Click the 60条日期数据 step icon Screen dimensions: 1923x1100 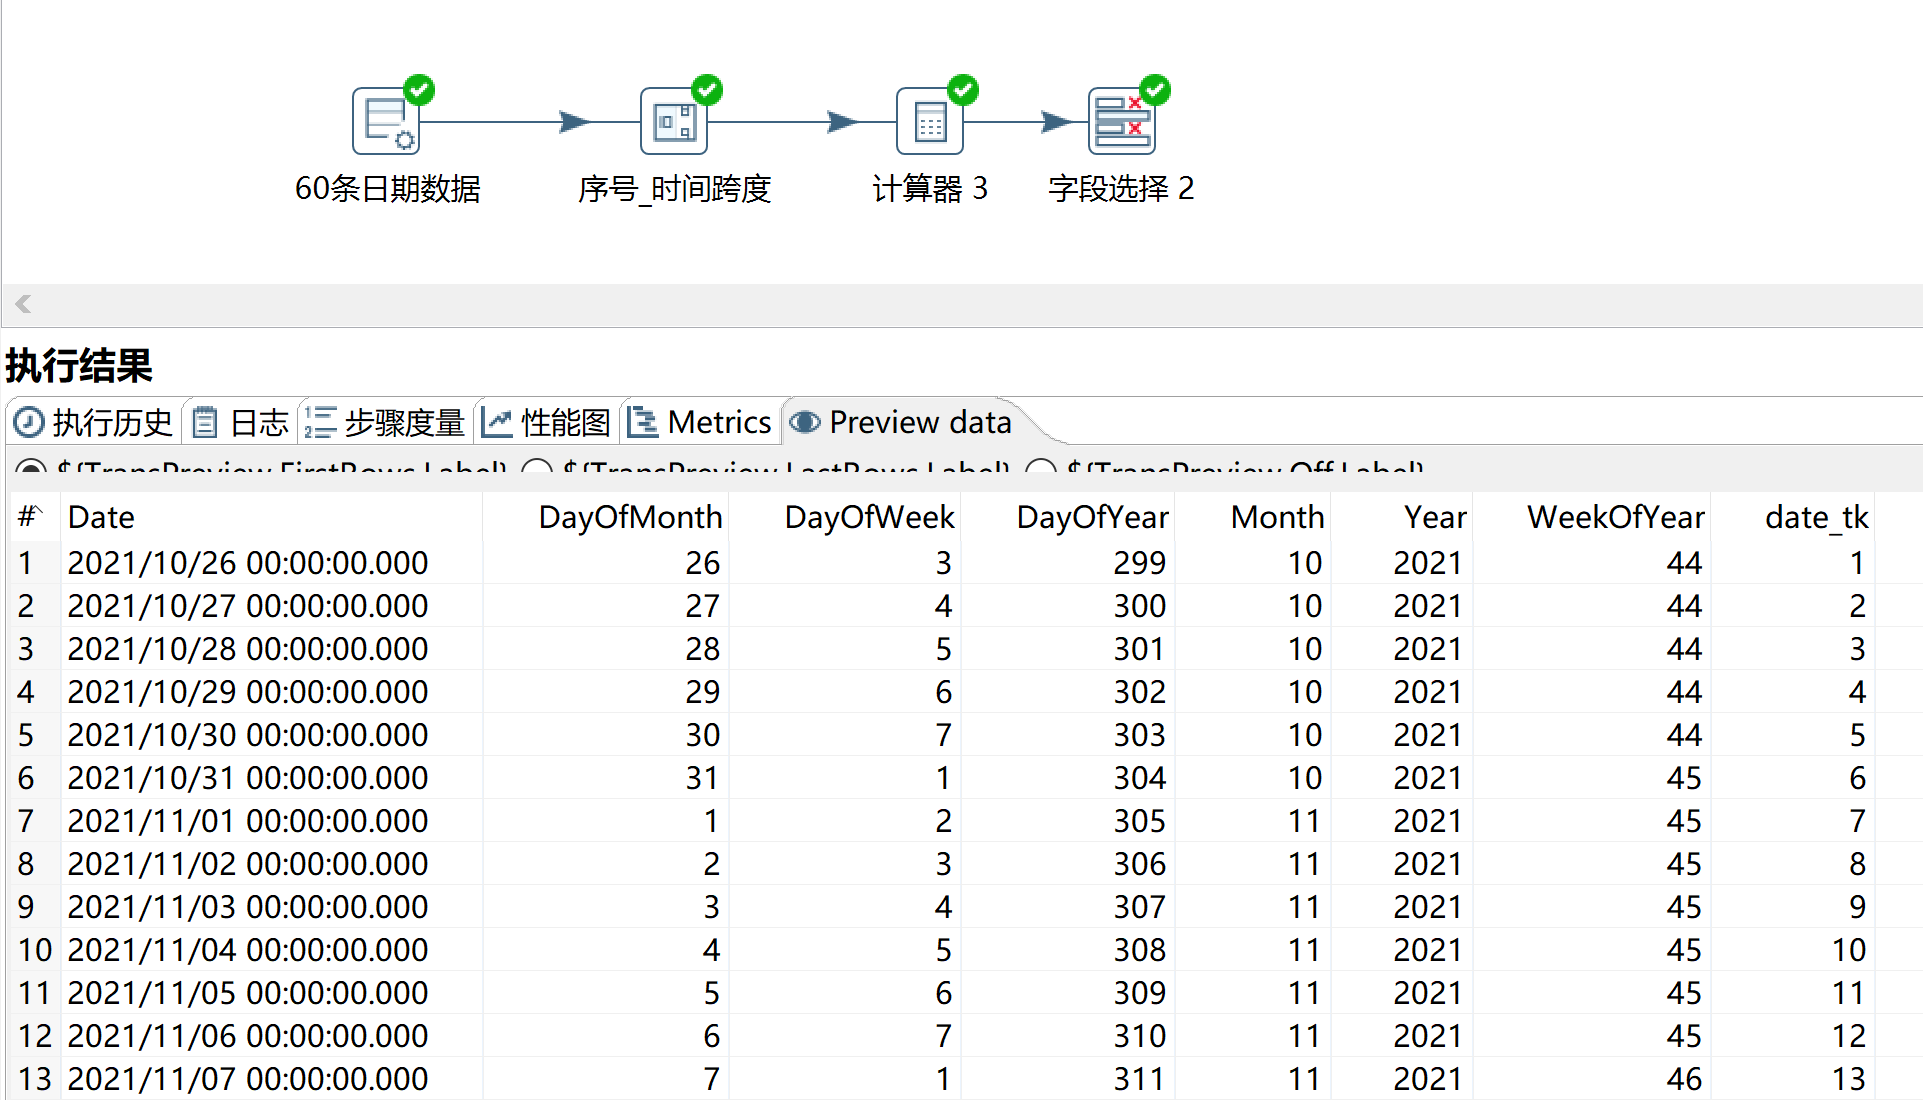click(386, 122)
